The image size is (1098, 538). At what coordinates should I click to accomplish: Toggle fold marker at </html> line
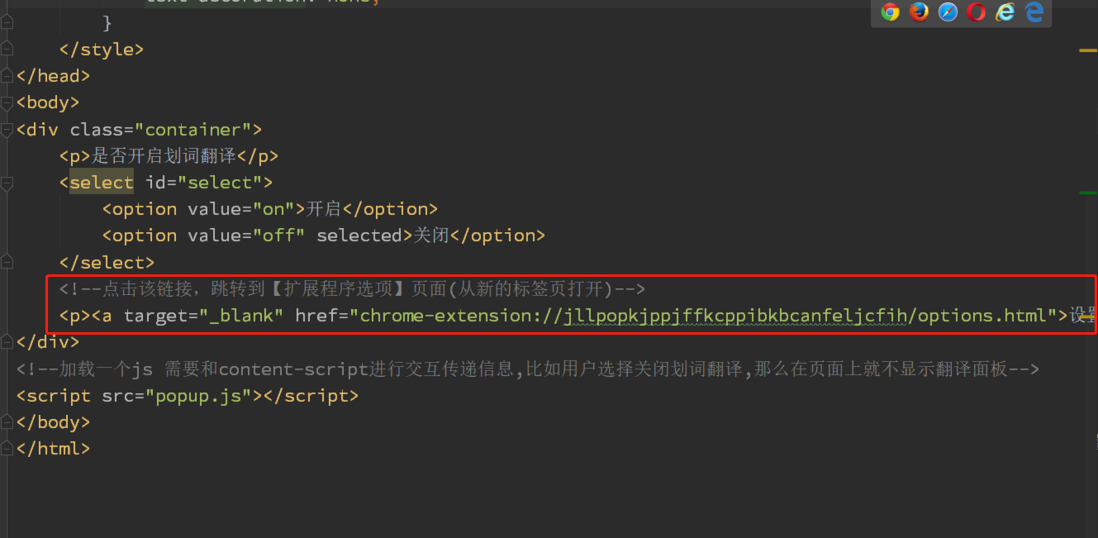point(6,449)
